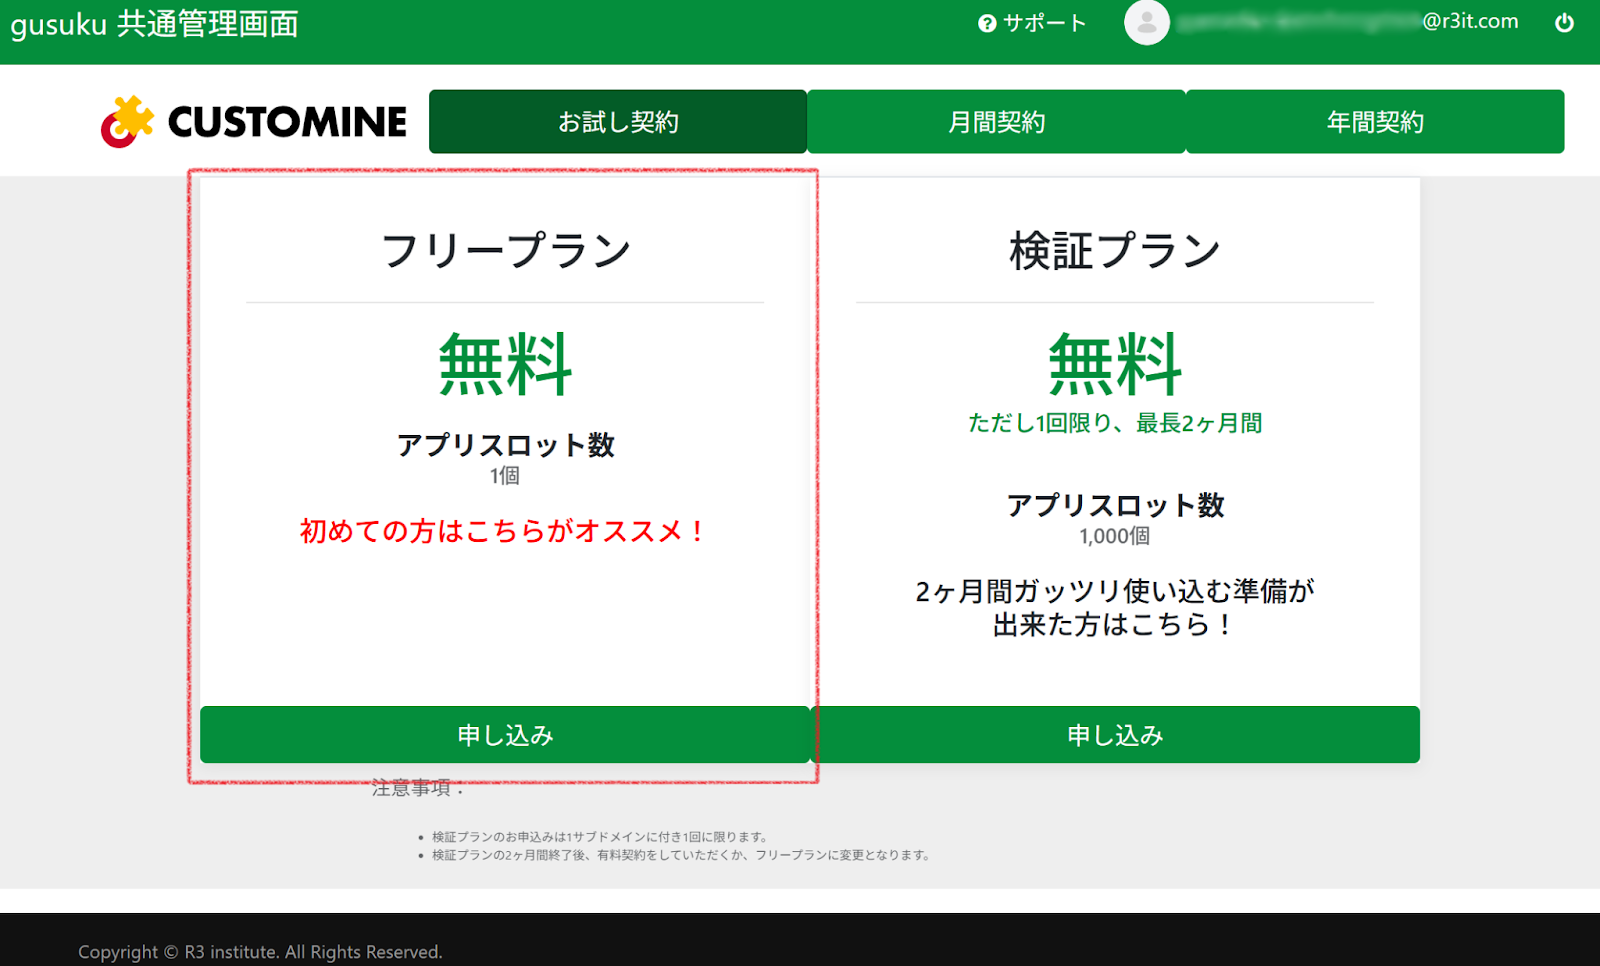The height and width of the screenshot is (966, 1600).
Task: Click アプリスロット数 label in 検証プラン card
Action: (x=1115, y=505)
